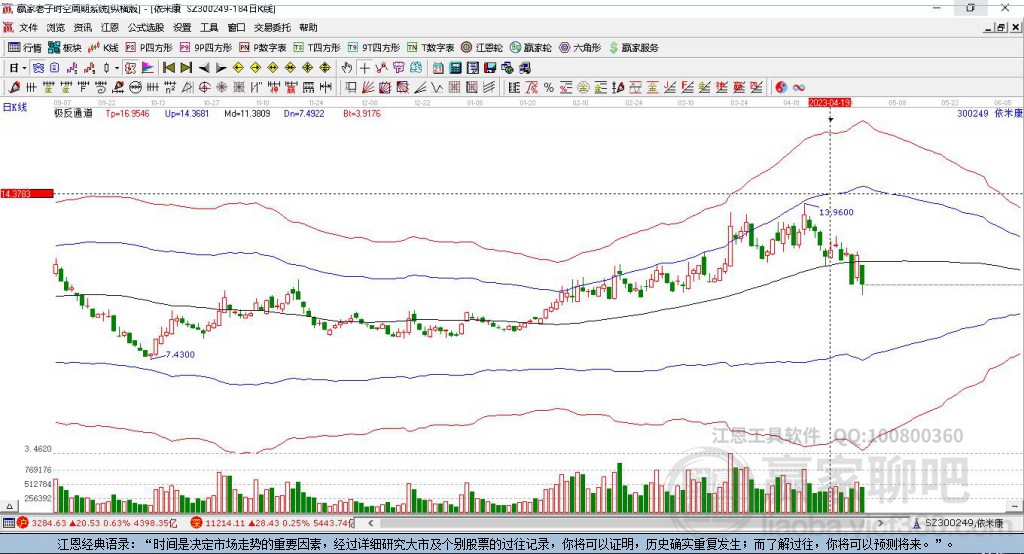
Task: Select the percent % tool
Action: point(549,87)
